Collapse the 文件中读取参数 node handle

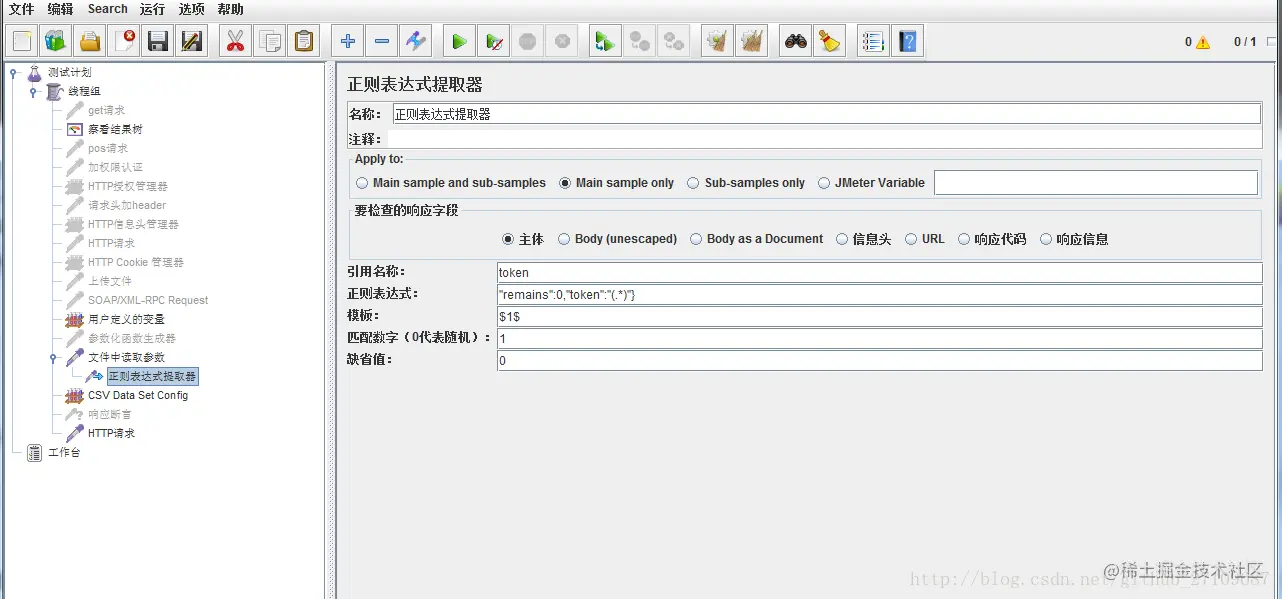pyautogui.click(x=53, y=357)
